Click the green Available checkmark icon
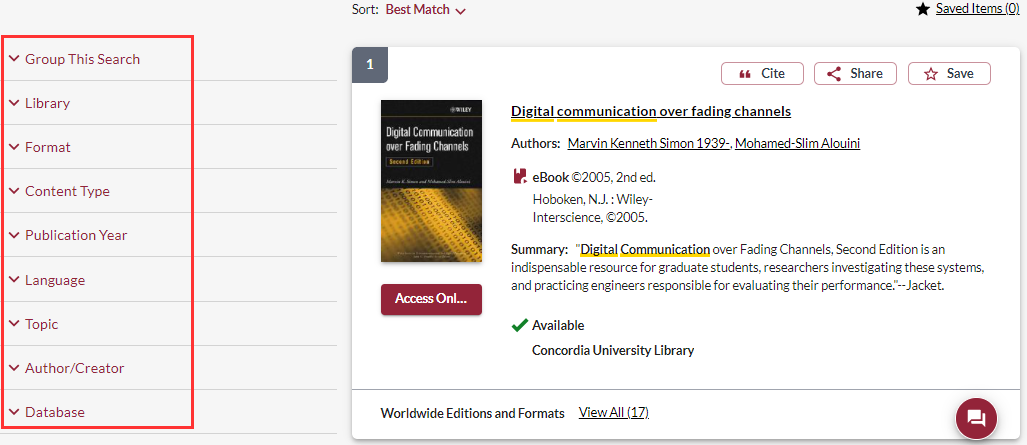The height and width of the screenshot is (445, 1027). (x=520, y=325)
